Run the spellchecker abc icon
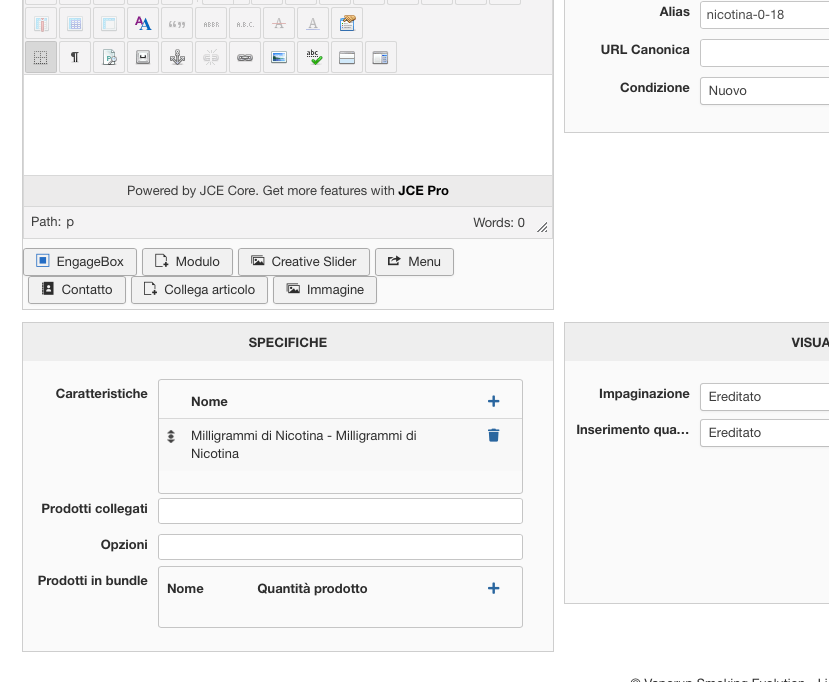The image size is (829, 682). tap(313, 58)
